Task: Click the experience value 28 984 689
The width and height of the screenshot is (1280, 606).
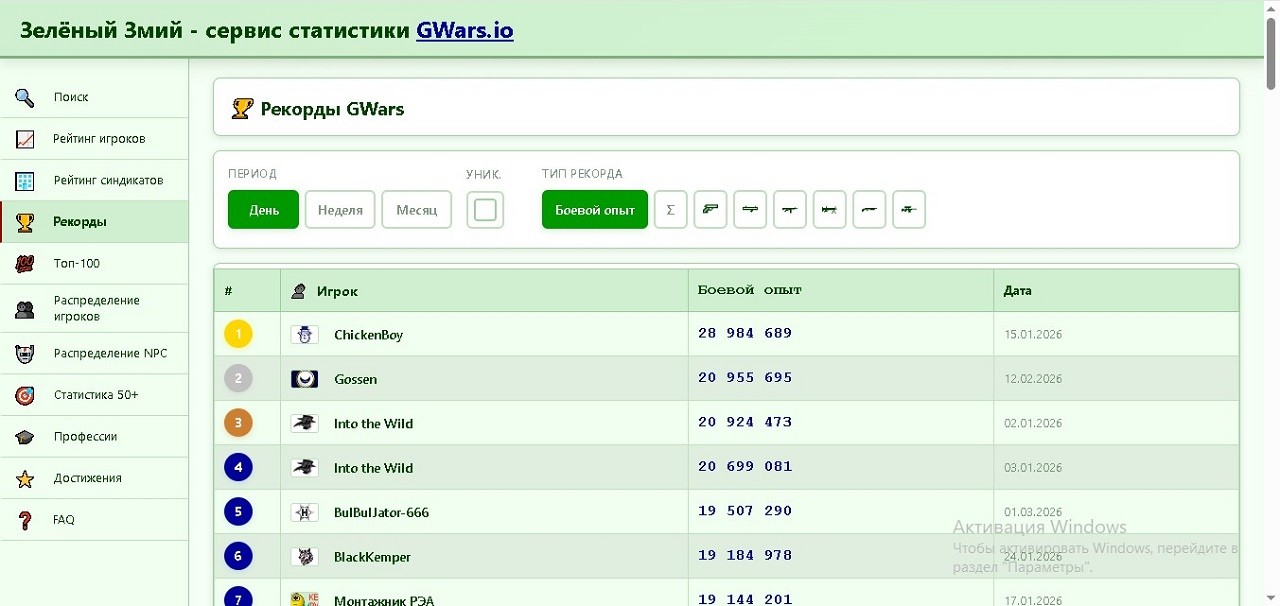Action: pos(745,333)
